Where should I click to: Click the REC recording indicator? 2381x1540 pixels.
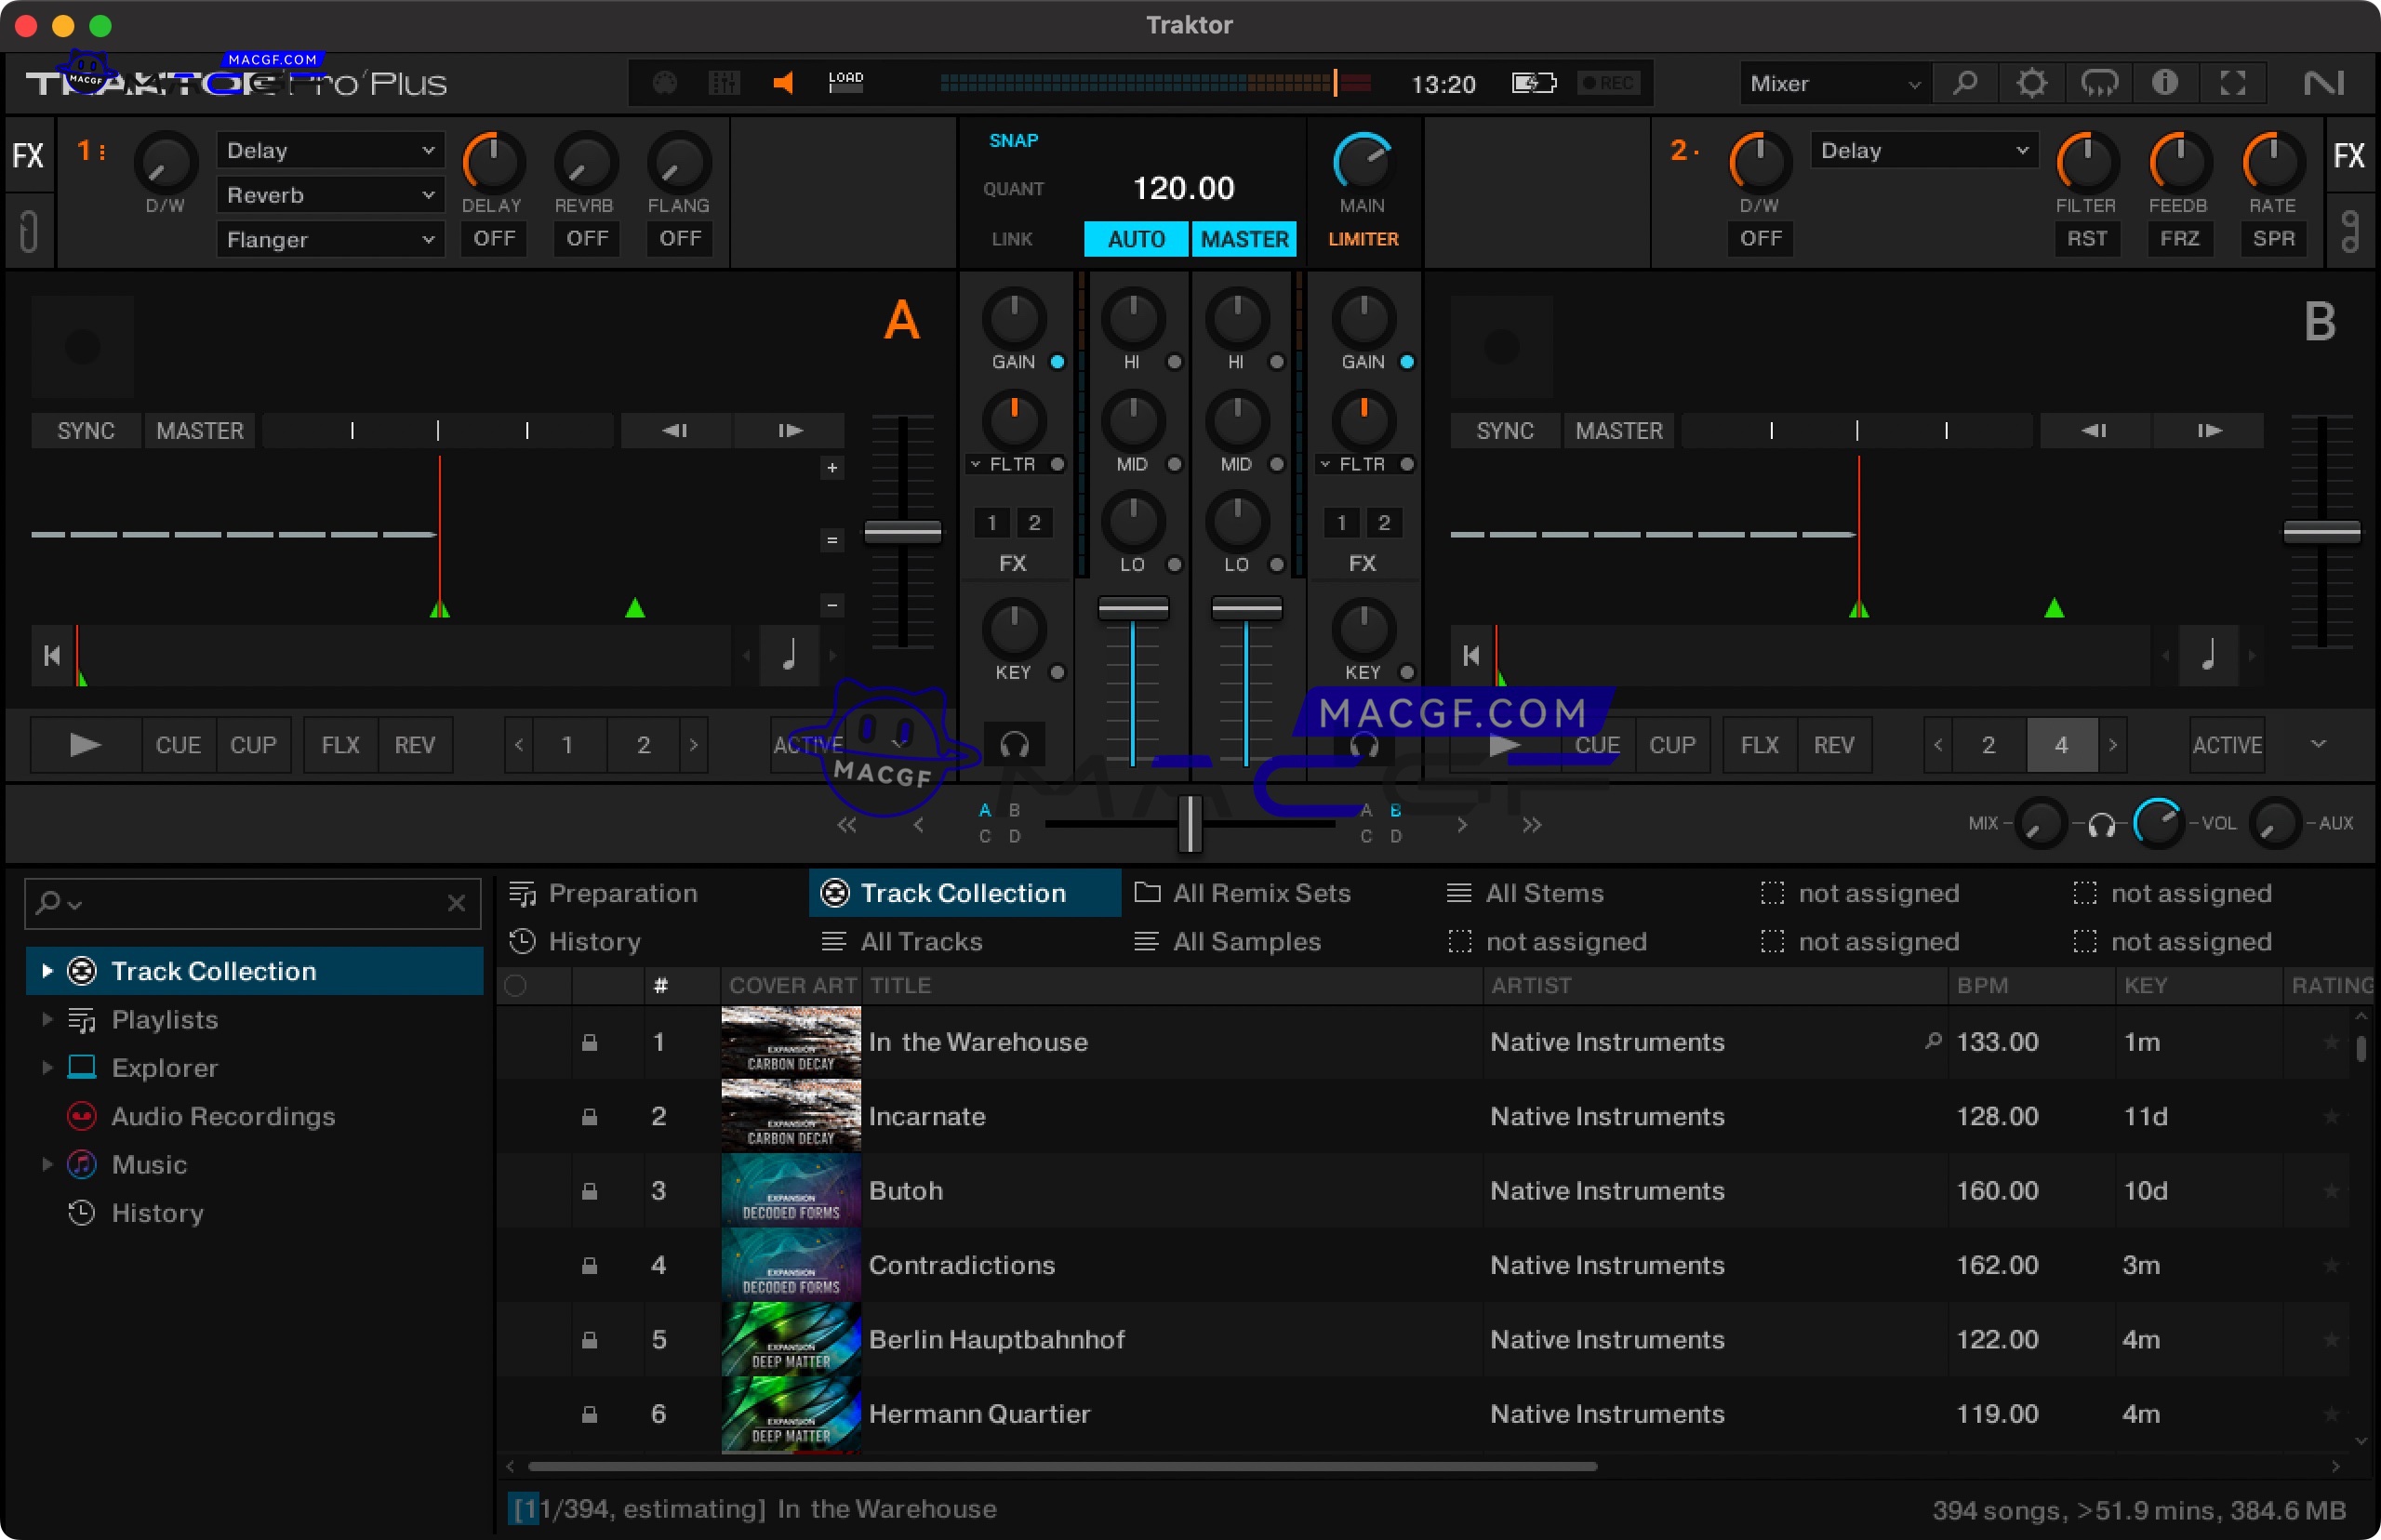[x=1607, y=83]
